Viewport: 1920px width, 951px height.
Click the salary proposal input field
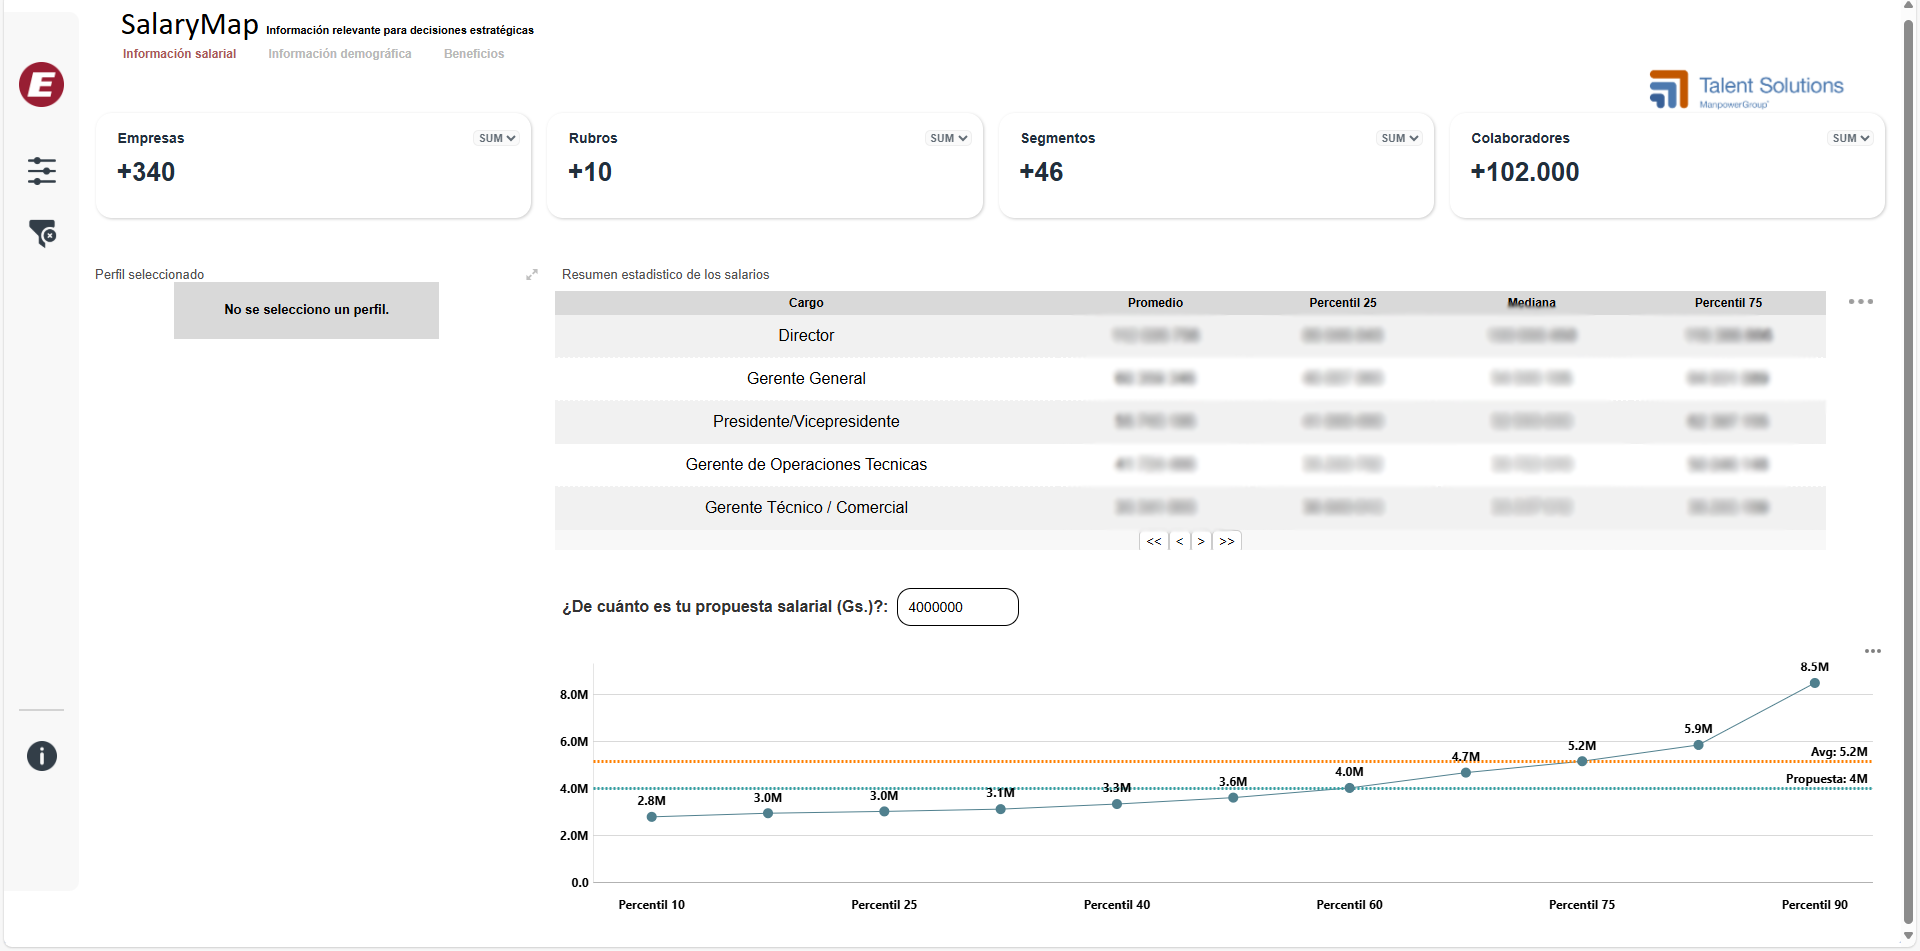point(957,607)
